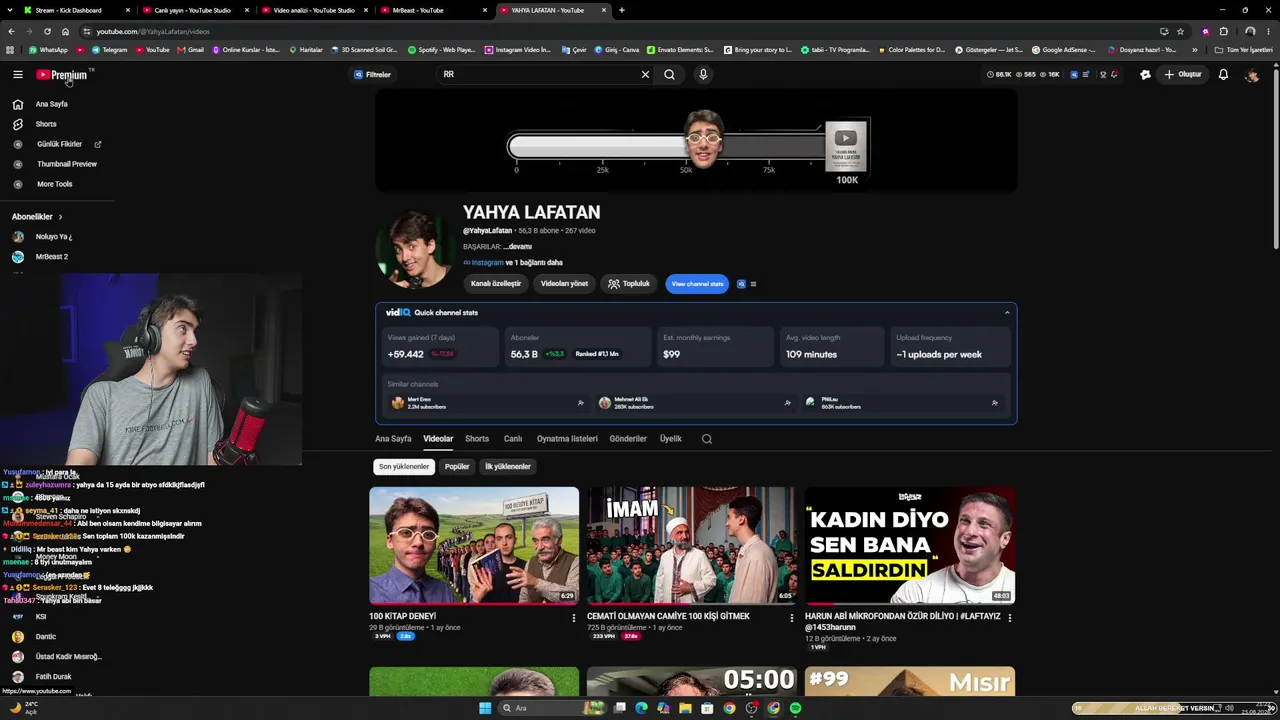The width and height of the screenshot is (1280, 720).
Task: Open YouTube notifications bell
Action: click(x=1223, y=75)
